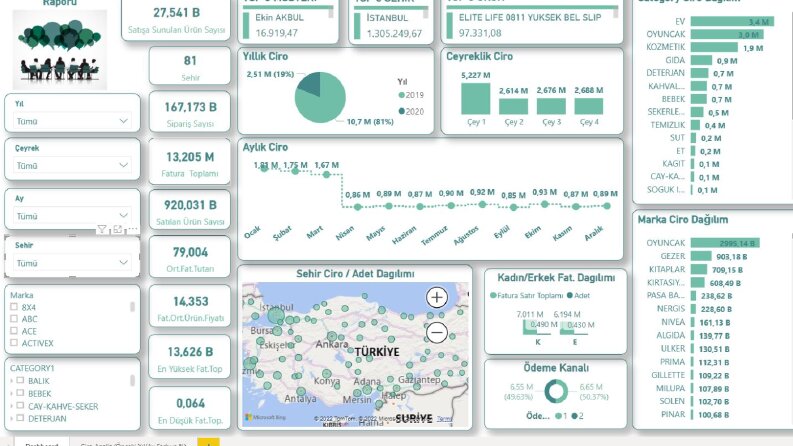Select the GEZER bar in Marka Ciro
This screenshot has width=793, height=446.
click(701, 256)
